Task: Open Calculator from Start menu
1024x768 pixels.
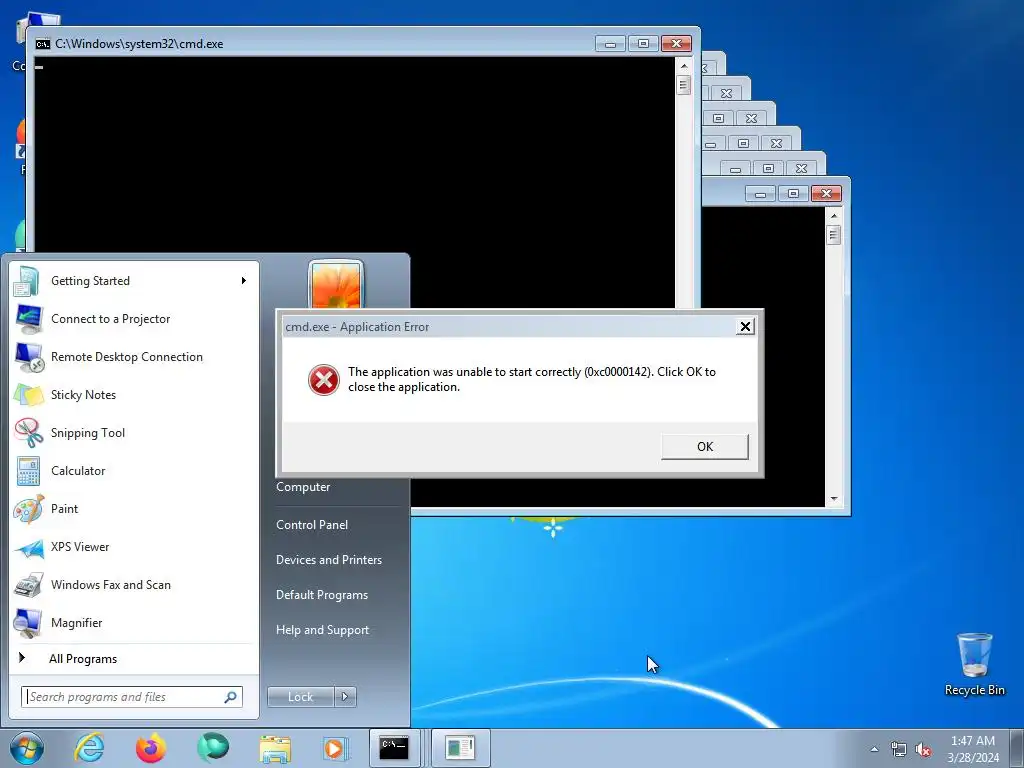Action: pos(135,471)
